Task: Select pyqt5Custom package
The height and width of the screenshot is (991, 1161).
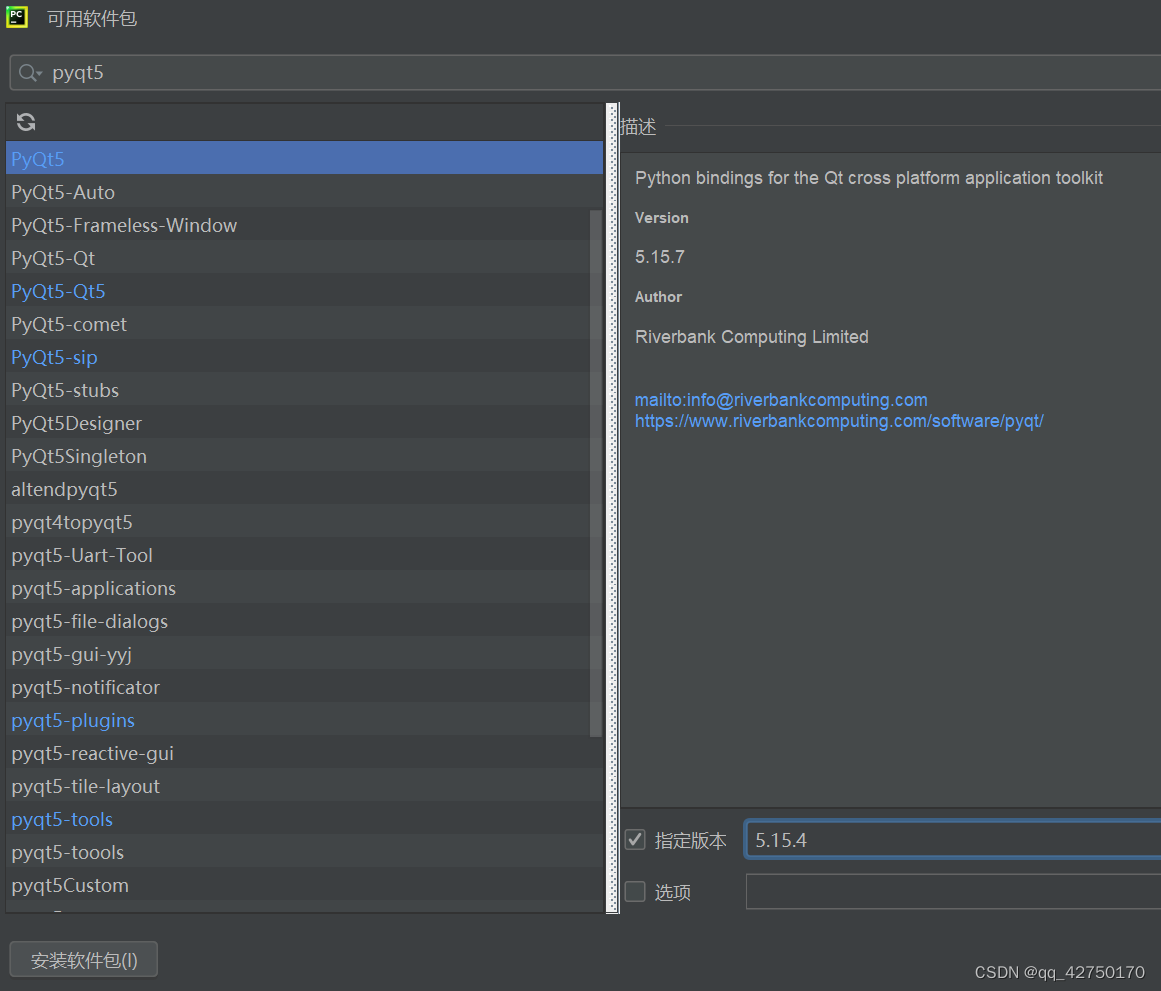Action: 304,885
